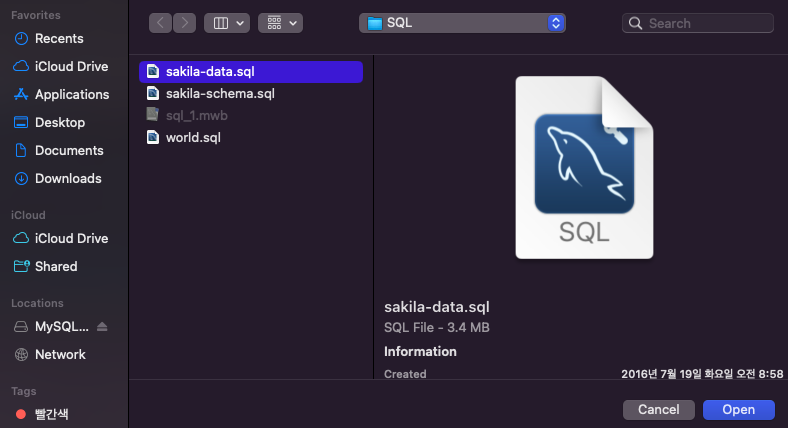Open the SQL folder path popup
The image size is (788, 428).
coord(462,23)
